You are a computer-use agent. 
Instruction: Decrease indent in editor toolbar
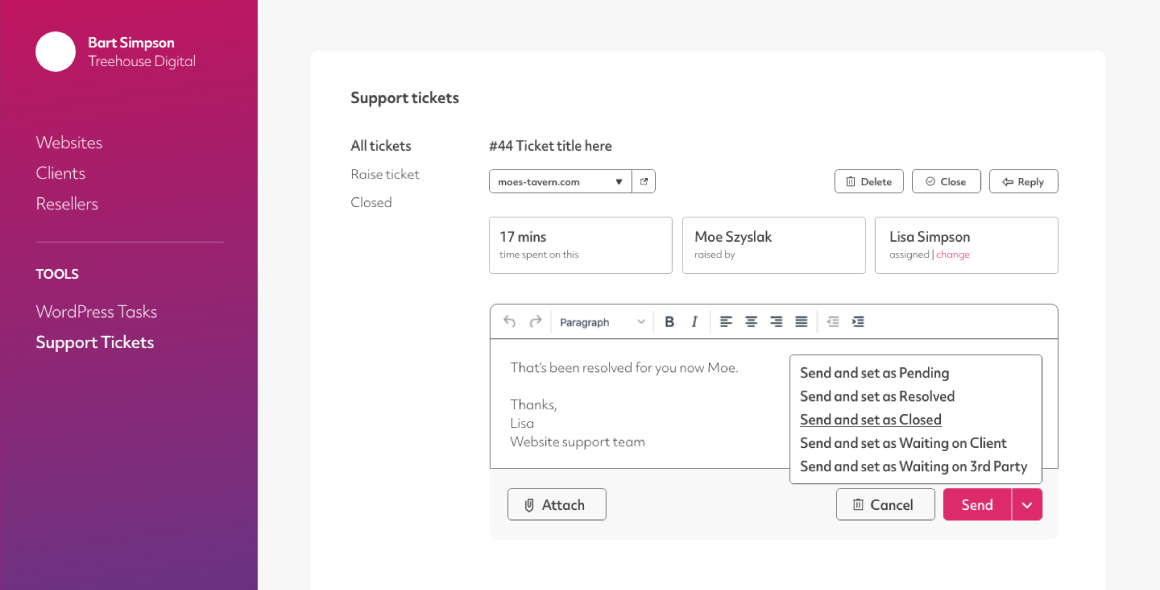(833, 322)
